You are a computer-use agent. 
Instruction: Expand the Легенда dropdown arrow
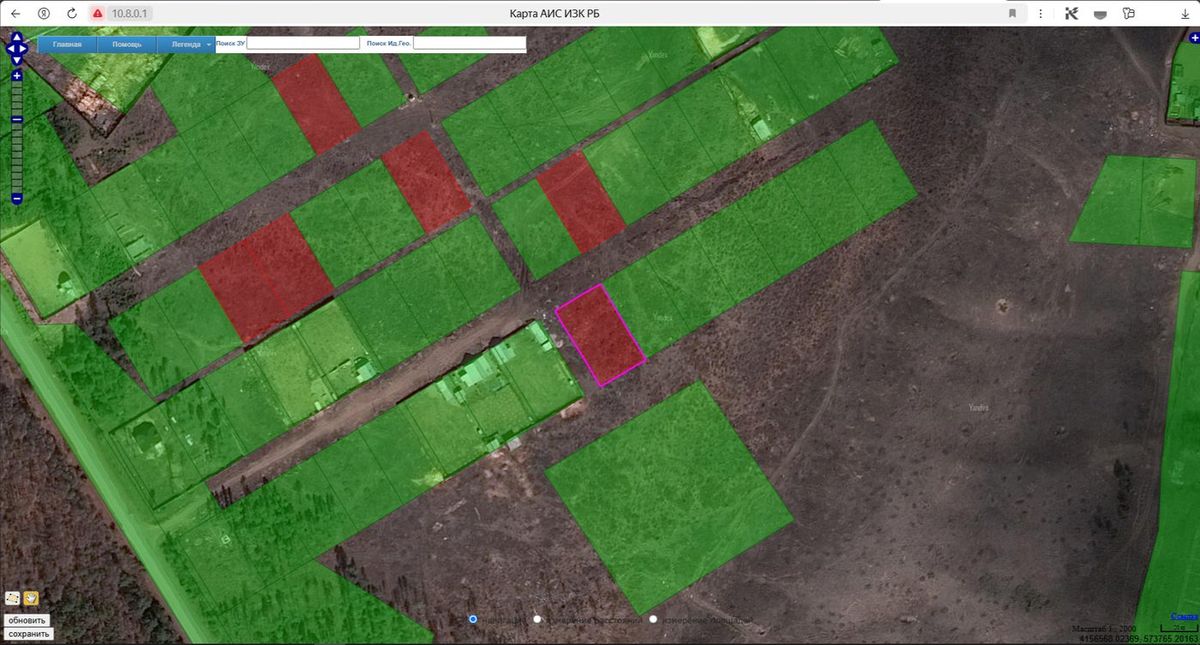point(209,45)
